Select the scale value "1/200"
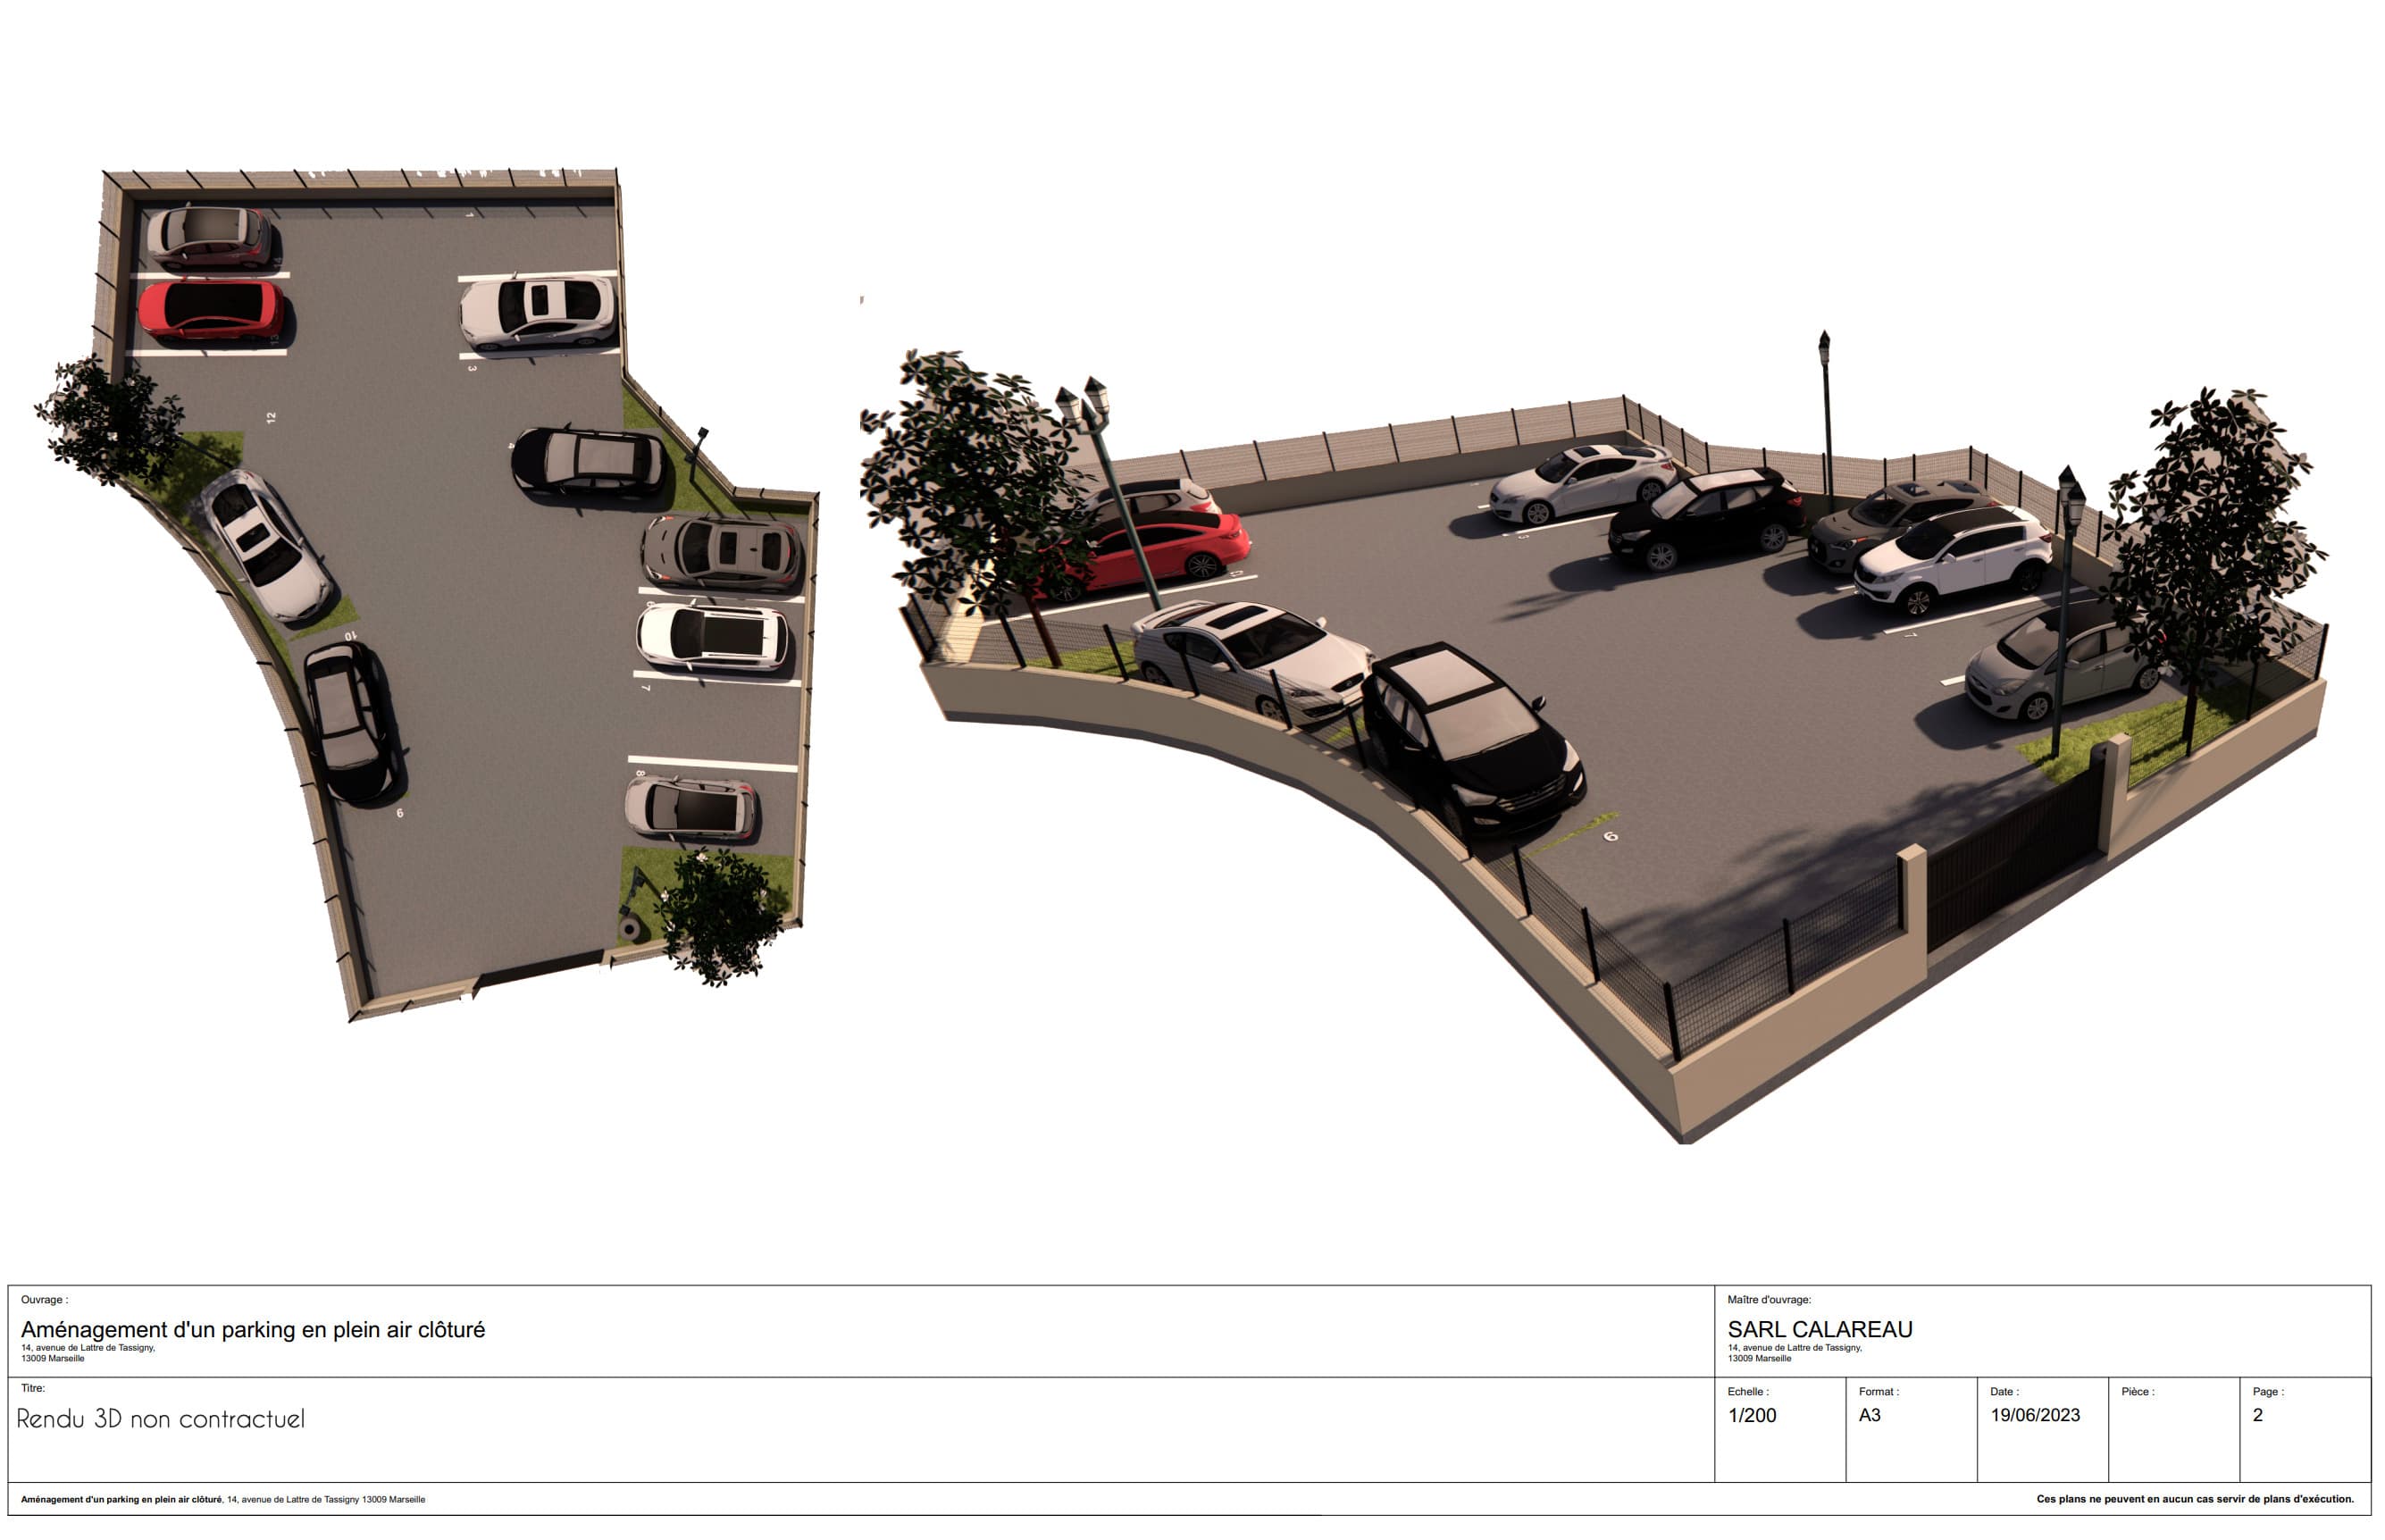This screenshot has height=1540, width=2385. coord(1752,1416)
